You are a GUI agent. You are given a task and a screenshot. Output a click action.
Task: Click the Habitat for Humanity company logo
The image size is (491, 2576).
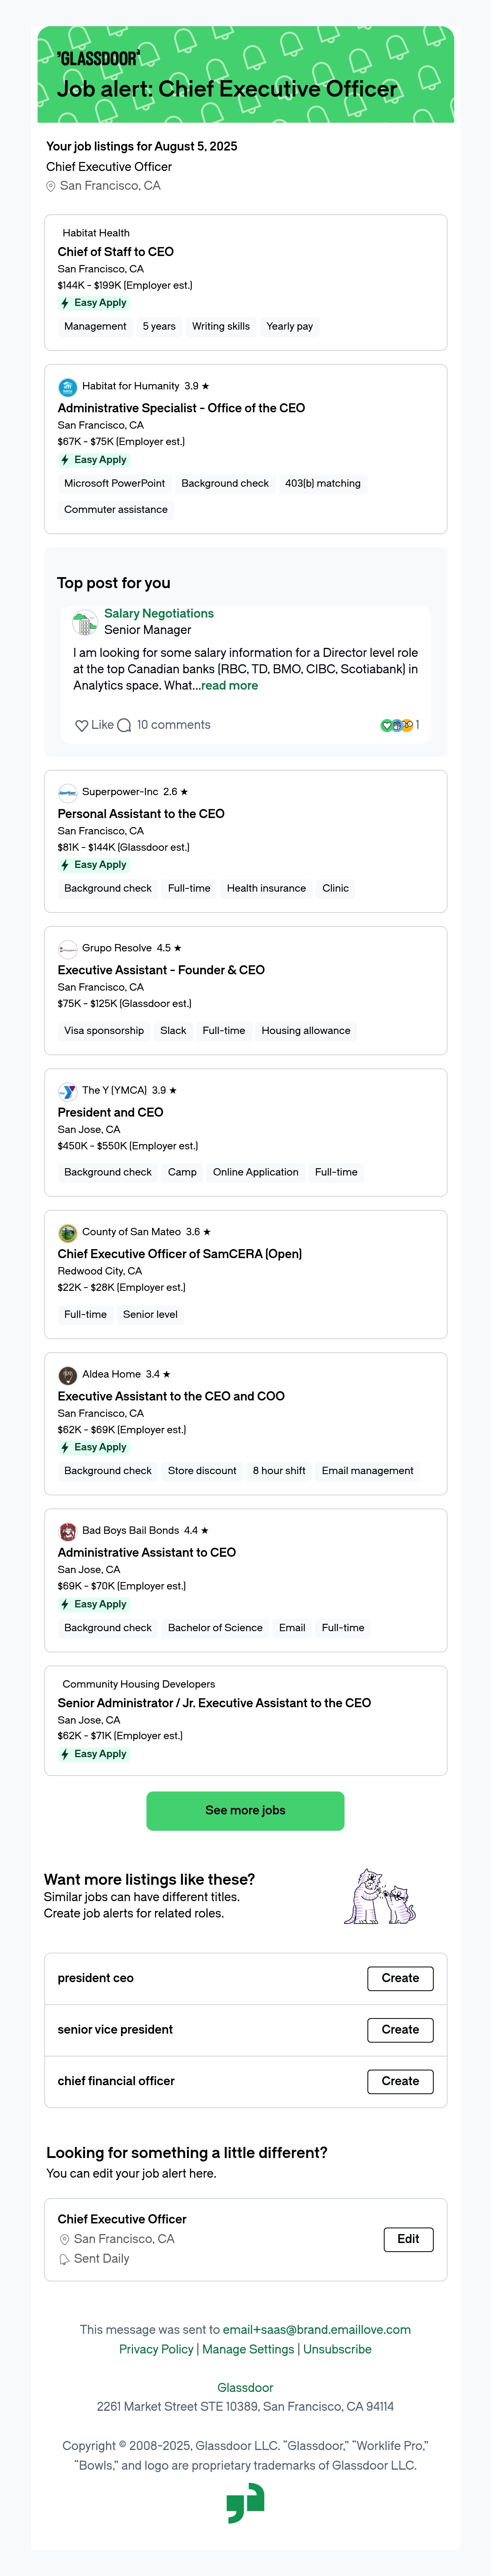coord(67,387)
